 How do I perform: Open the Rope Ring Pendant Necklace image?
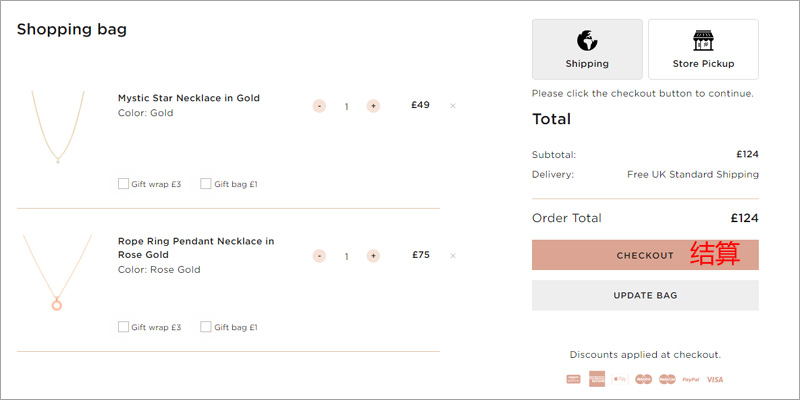(x=57, y=272)
